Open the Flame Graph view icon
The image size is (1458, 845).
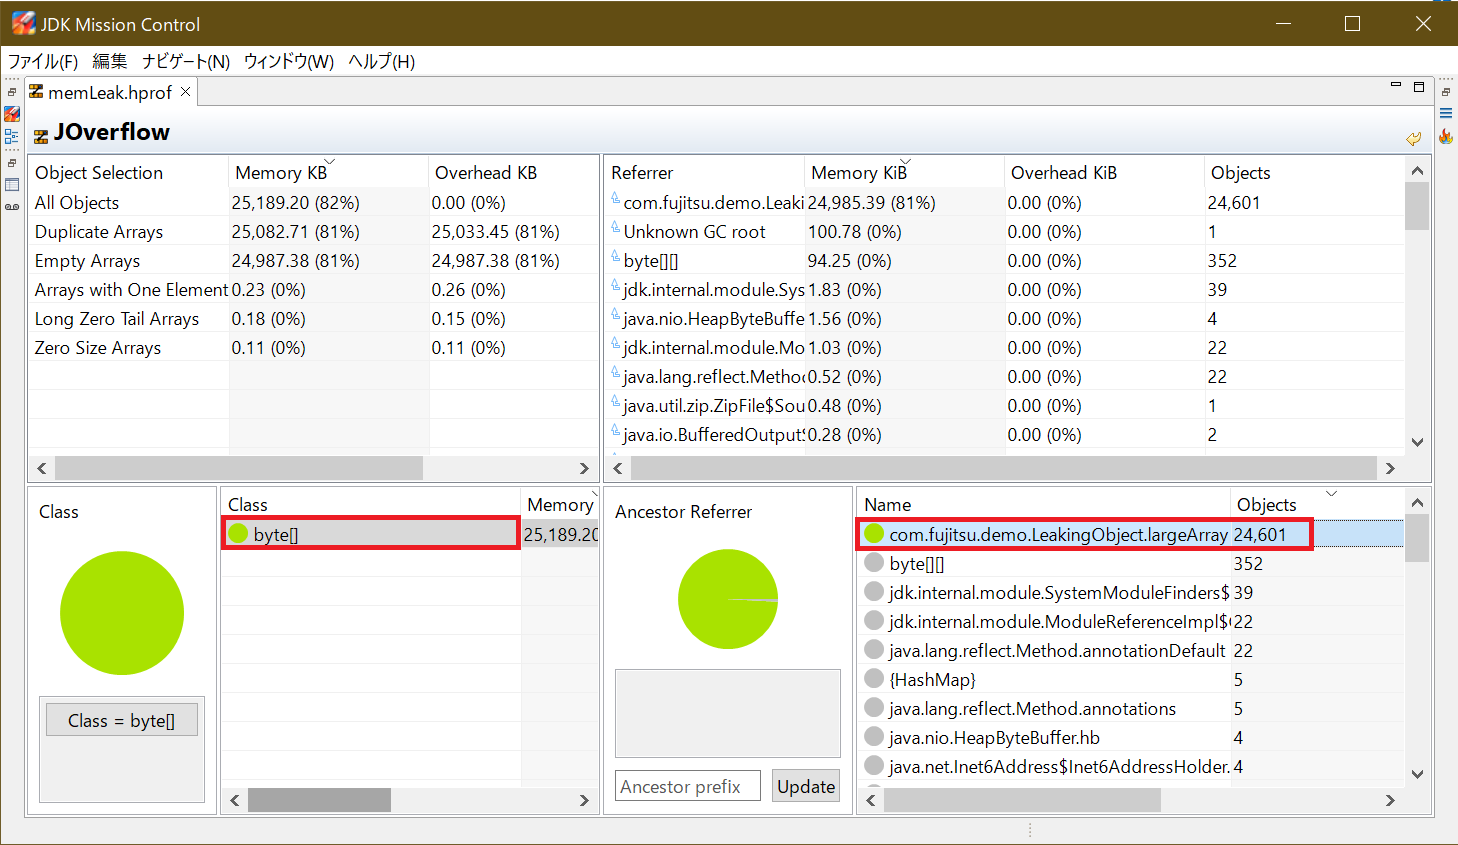(1446, 136)
